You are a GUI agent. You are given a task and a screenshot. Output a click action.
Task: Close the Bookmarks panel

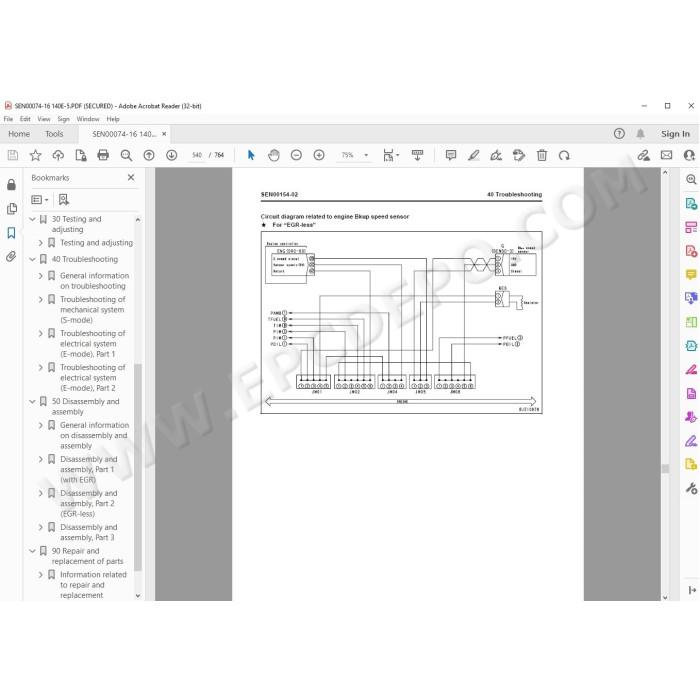coord(131,178)
